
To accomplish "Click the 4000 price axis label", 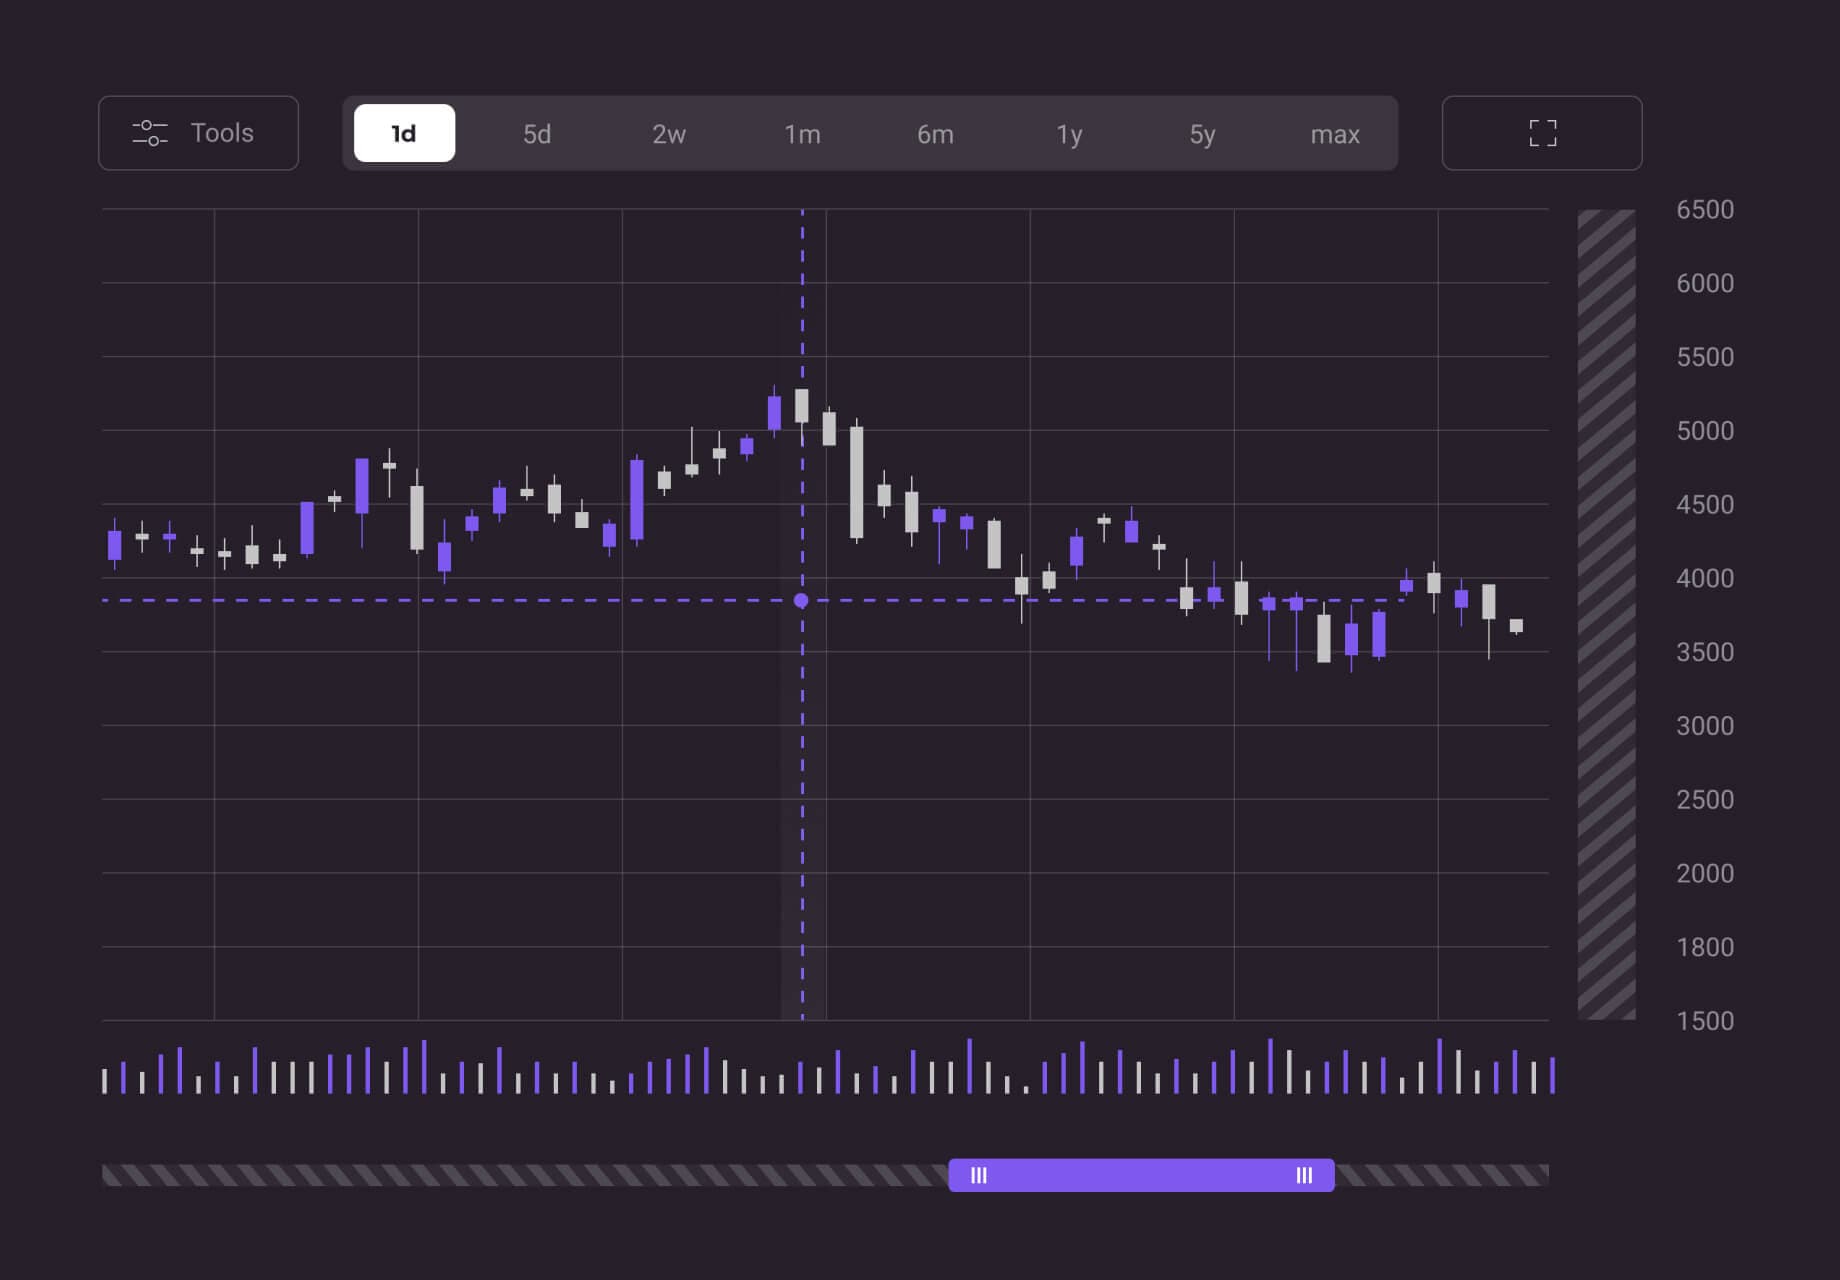I will point(1704,578).
